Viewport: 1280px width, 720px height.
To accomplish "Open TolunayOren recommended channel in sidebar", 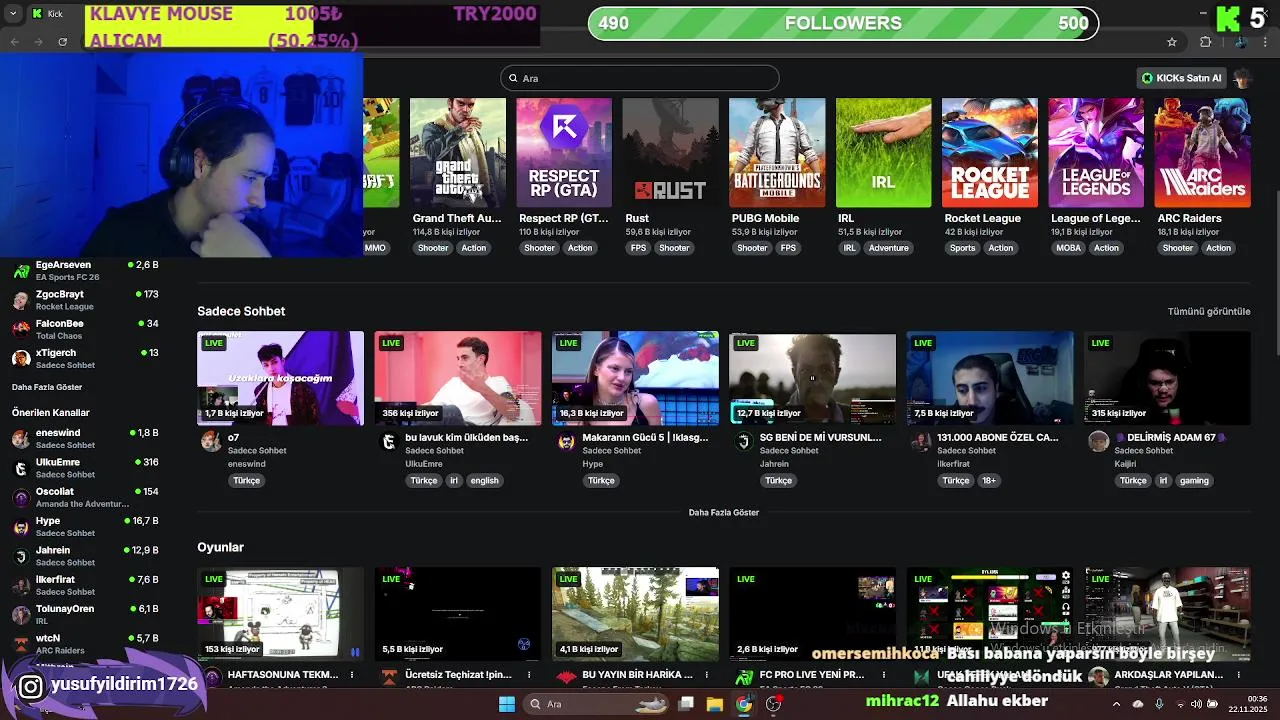I will (x=85, y=614).
